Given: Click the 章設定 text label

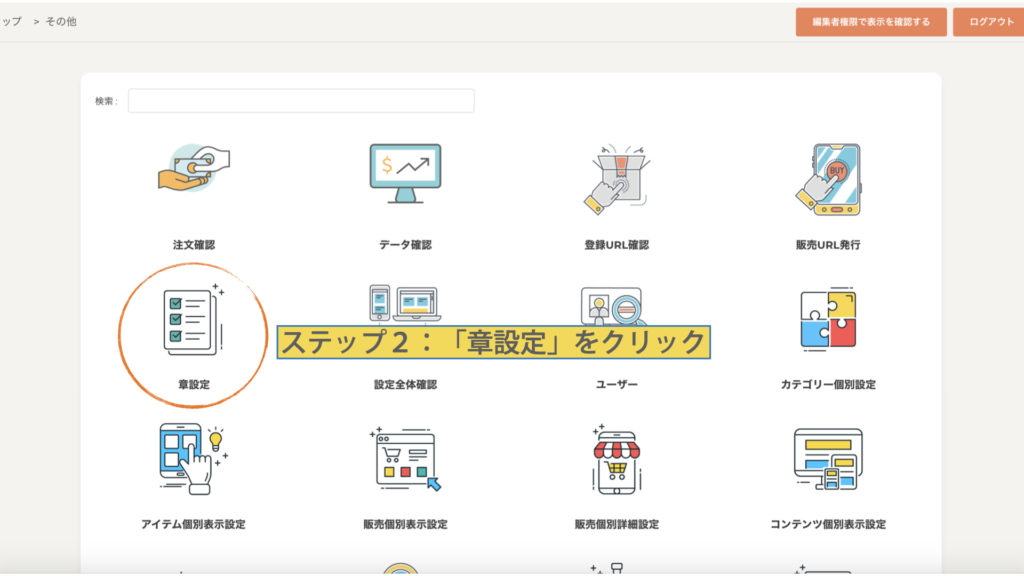Looking at the screenshot, I should 193,384.
